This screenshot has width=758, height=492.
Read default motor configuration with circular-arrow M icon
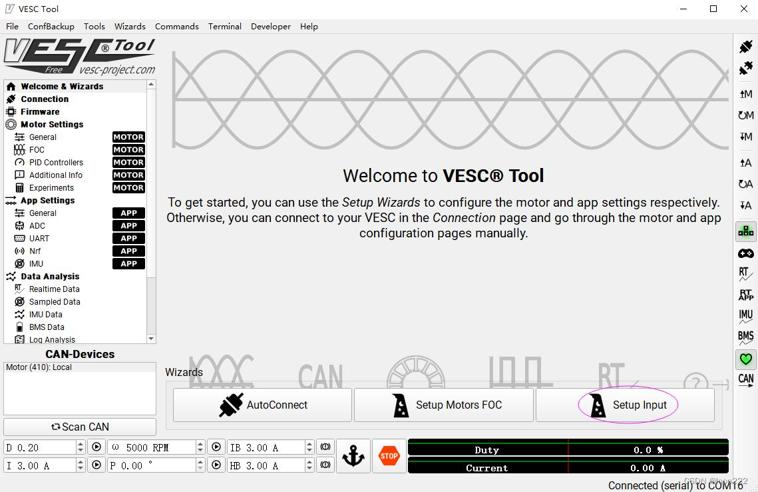click(745, 115)
